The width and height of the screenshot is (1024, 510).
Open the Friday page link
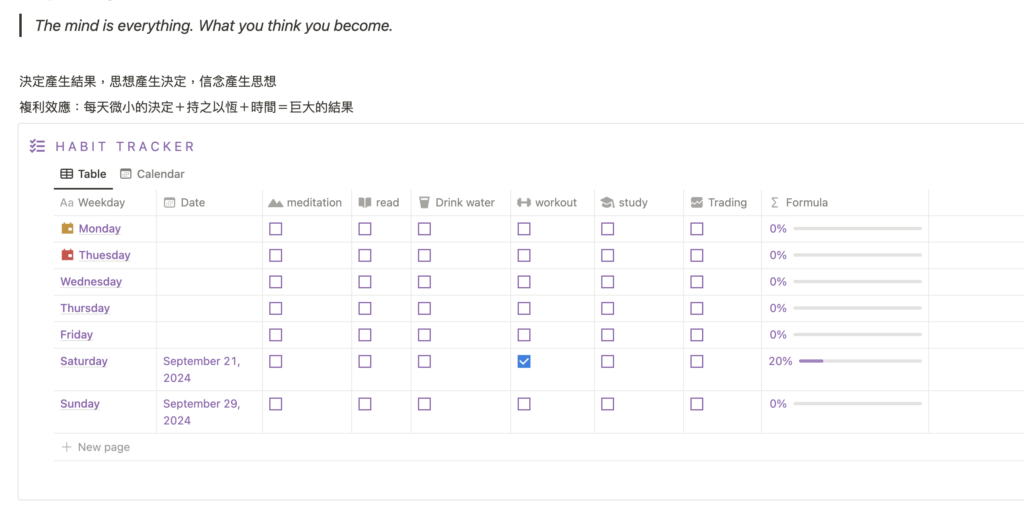[x=76, y=334]
